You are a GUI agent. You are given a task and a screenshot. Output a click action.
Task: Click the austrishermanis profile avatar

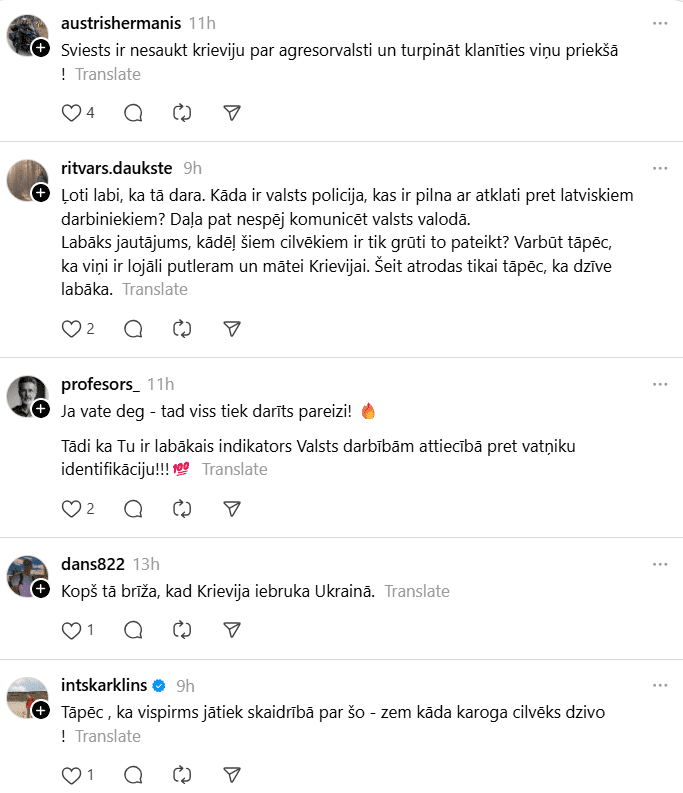coord(26,35)
